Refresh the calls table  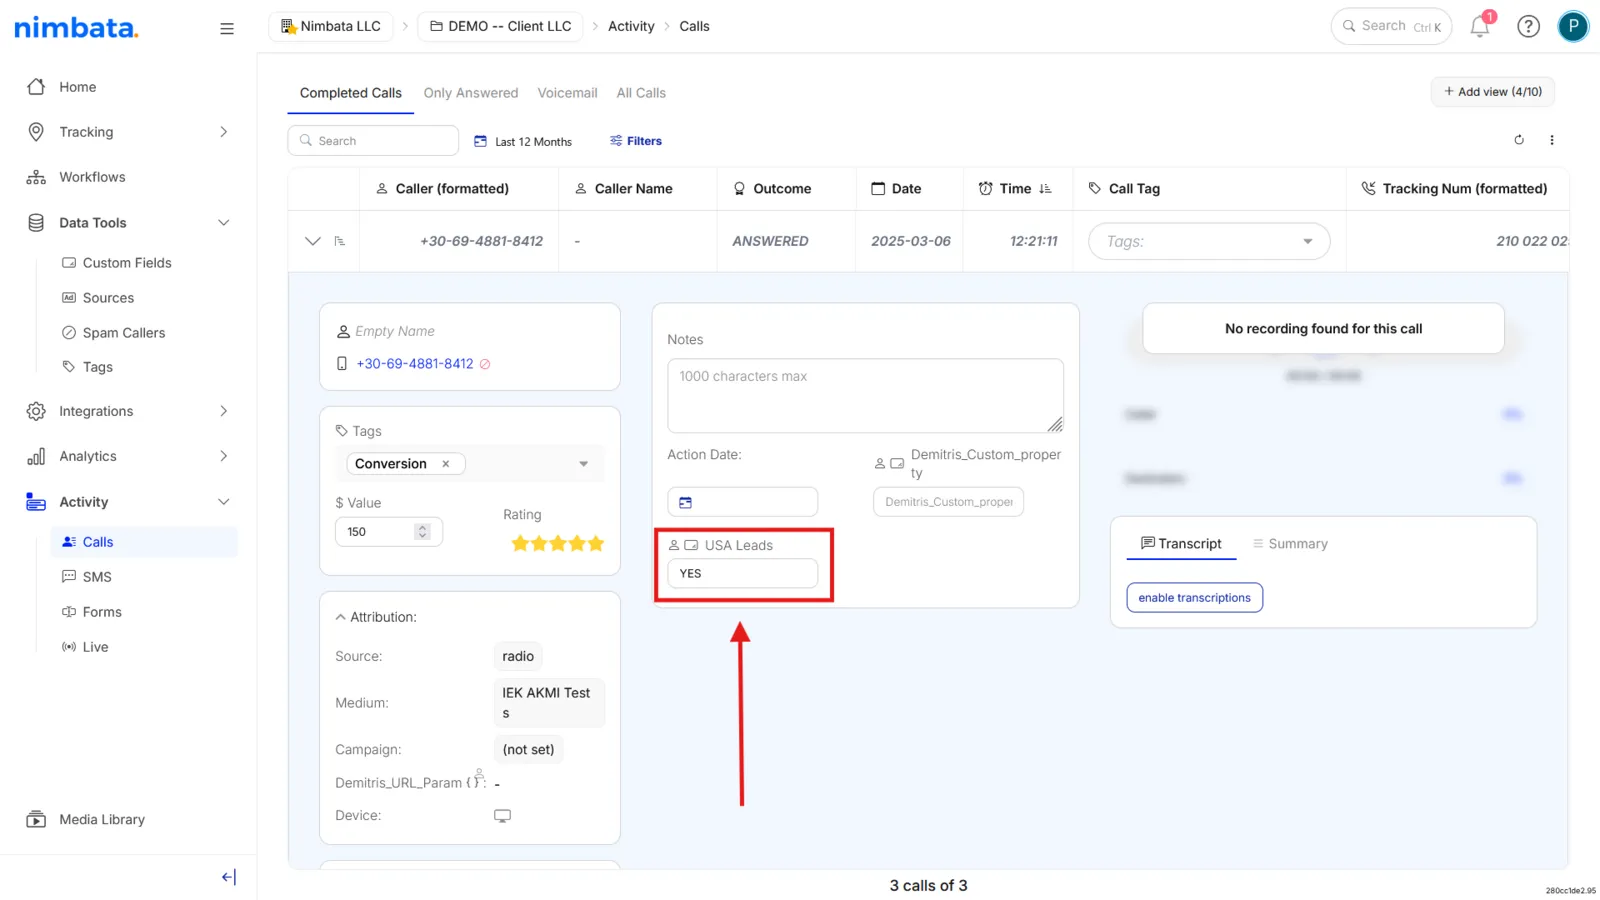click(1519, 140)
